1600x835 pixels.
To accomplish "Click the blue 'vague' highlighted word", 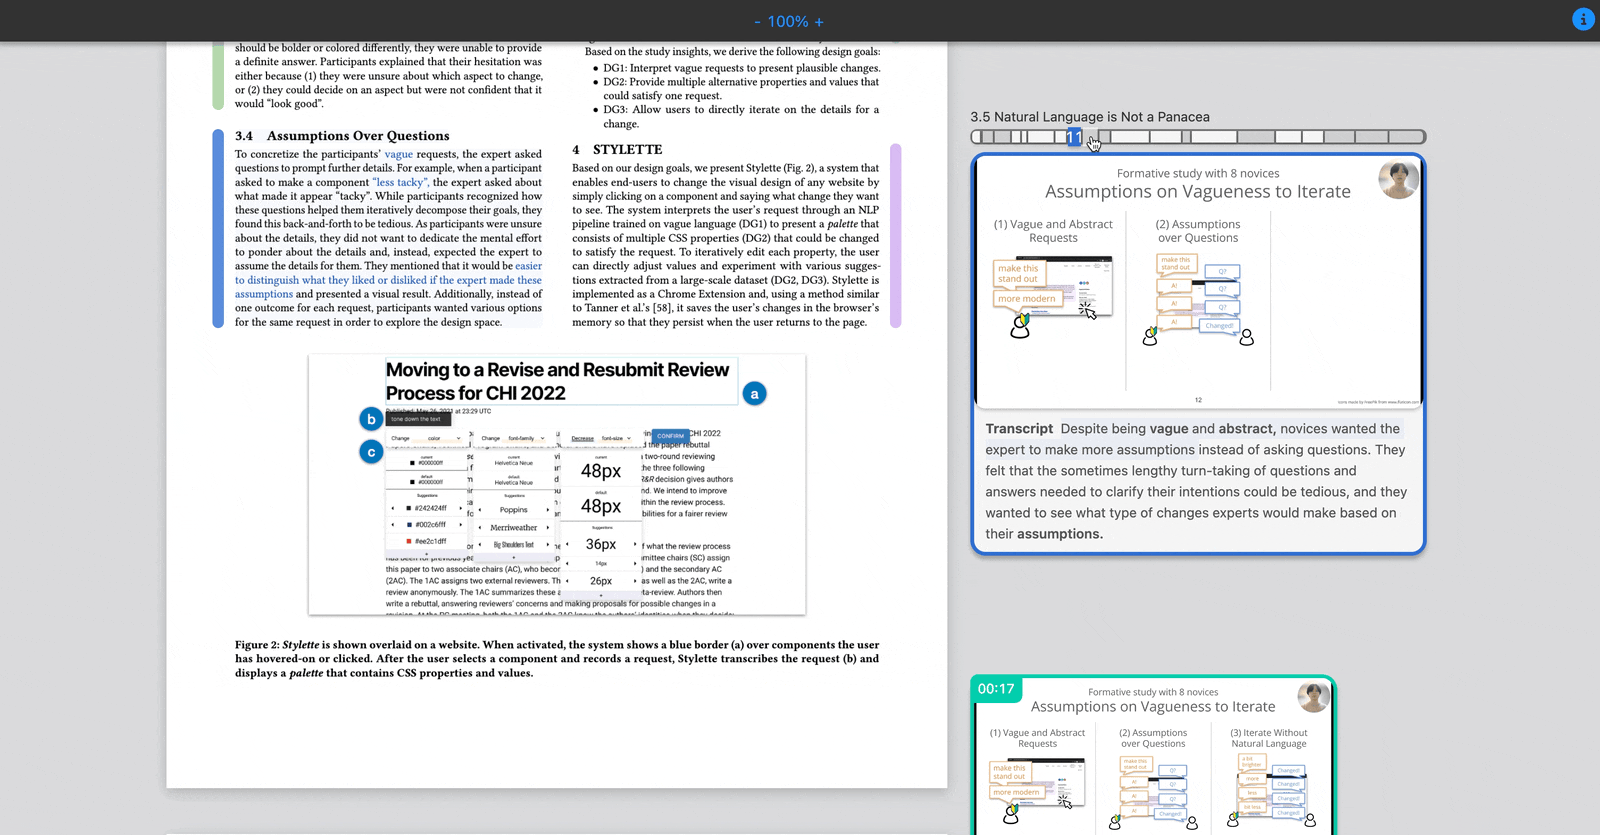I will coord(398,154).
